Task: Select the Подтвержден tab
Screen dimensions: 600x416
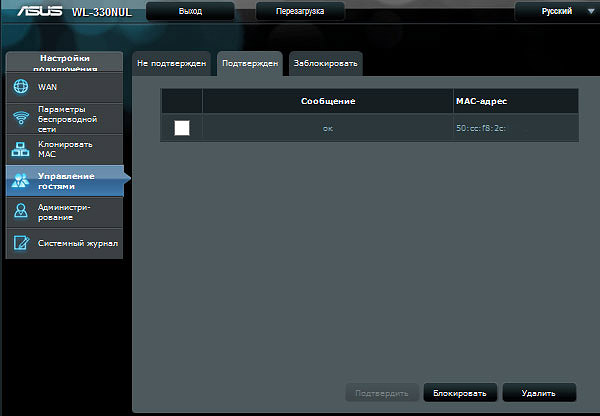Action: click(x=250, y=64)
